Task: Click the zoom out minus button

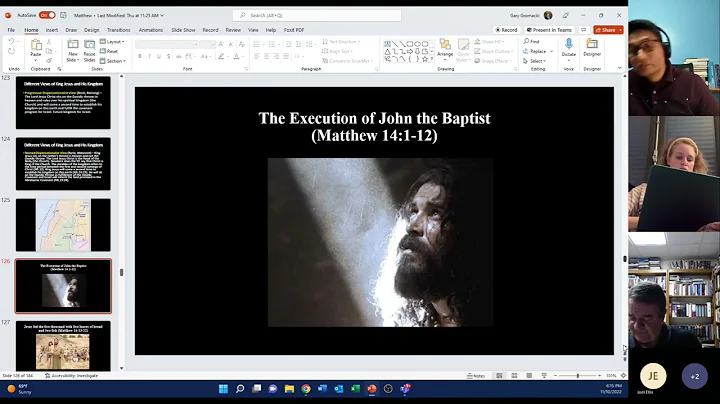Action: tap(556, 376)
